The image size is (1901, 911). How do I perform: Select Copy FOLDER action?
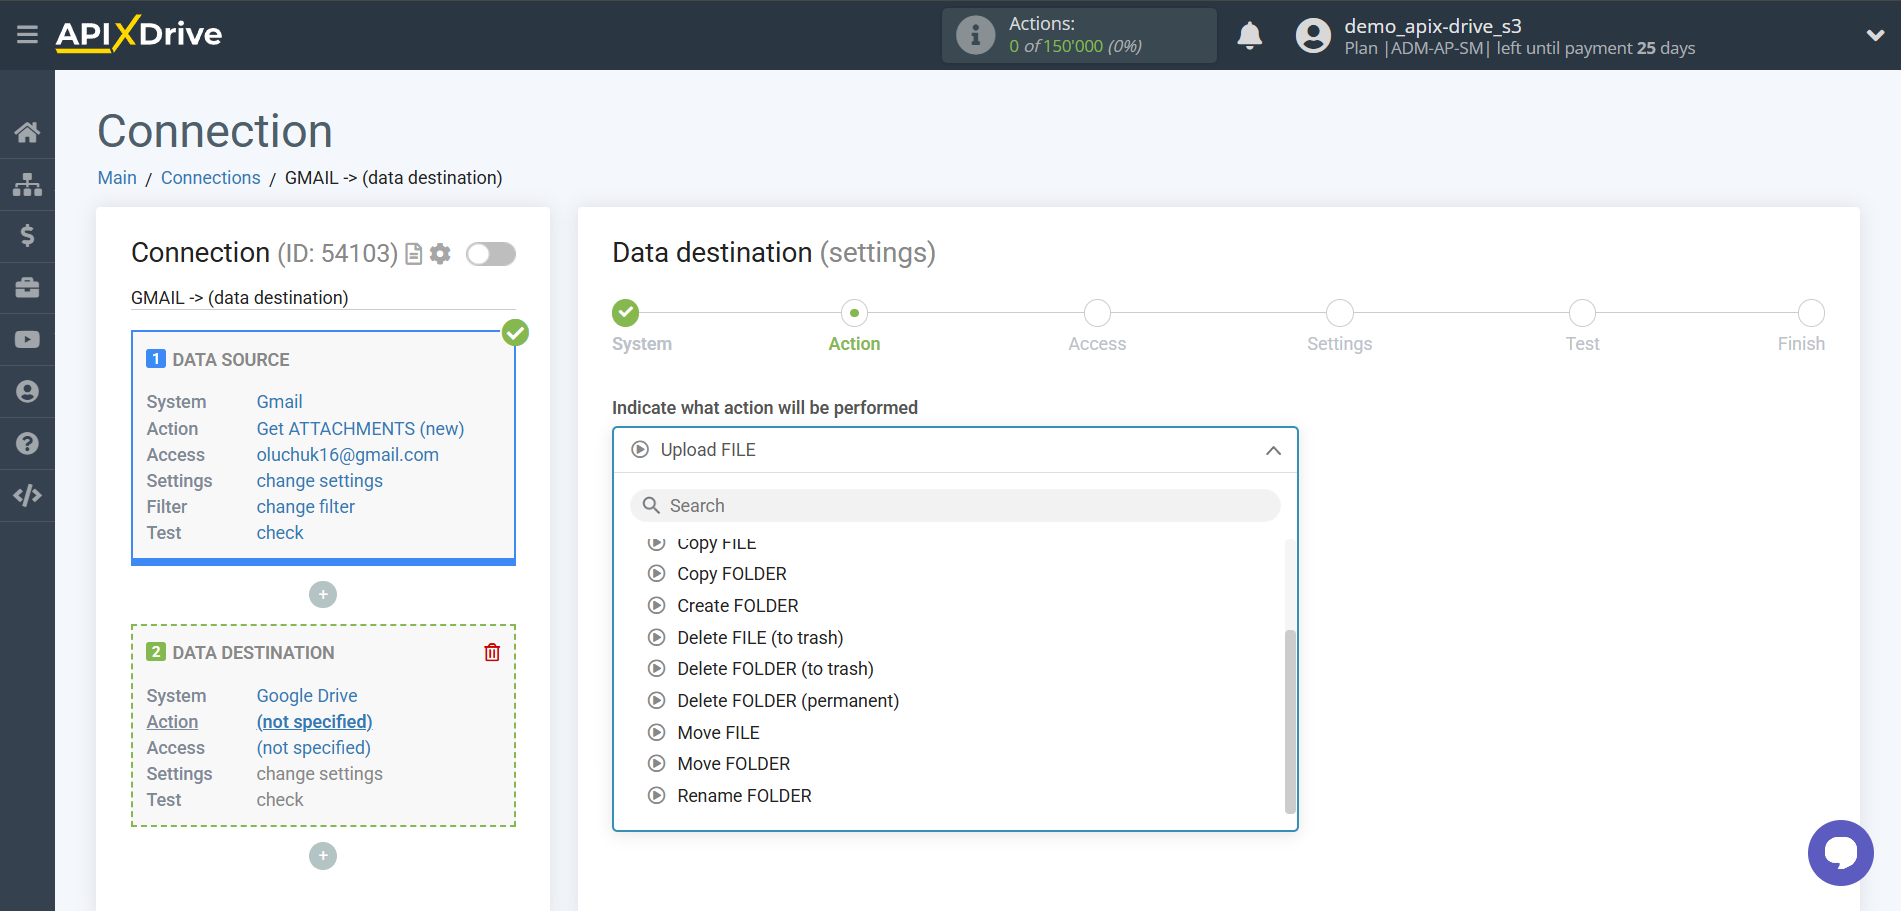(732, 574)
